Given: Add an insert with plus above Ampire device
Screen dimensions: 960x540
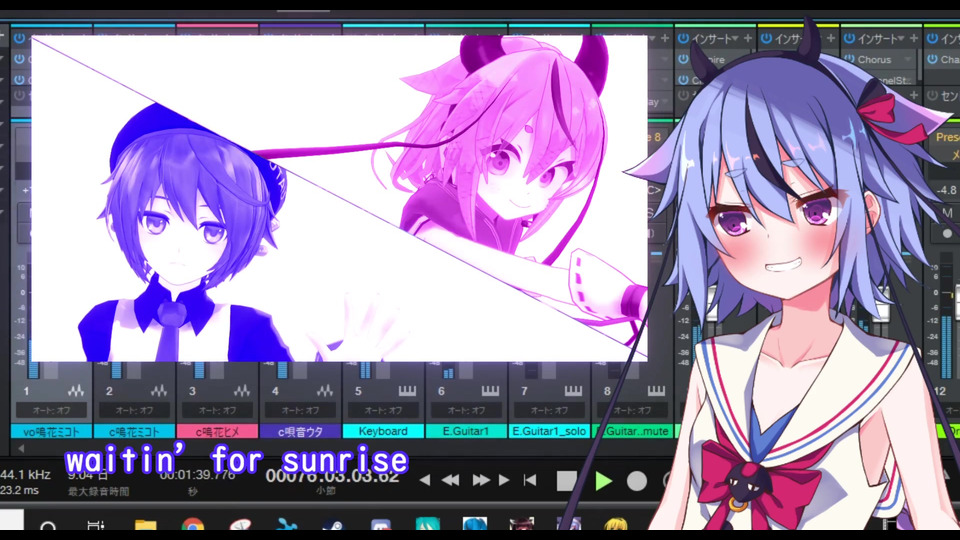Looking at the screenshot, I should click(748, 39).
